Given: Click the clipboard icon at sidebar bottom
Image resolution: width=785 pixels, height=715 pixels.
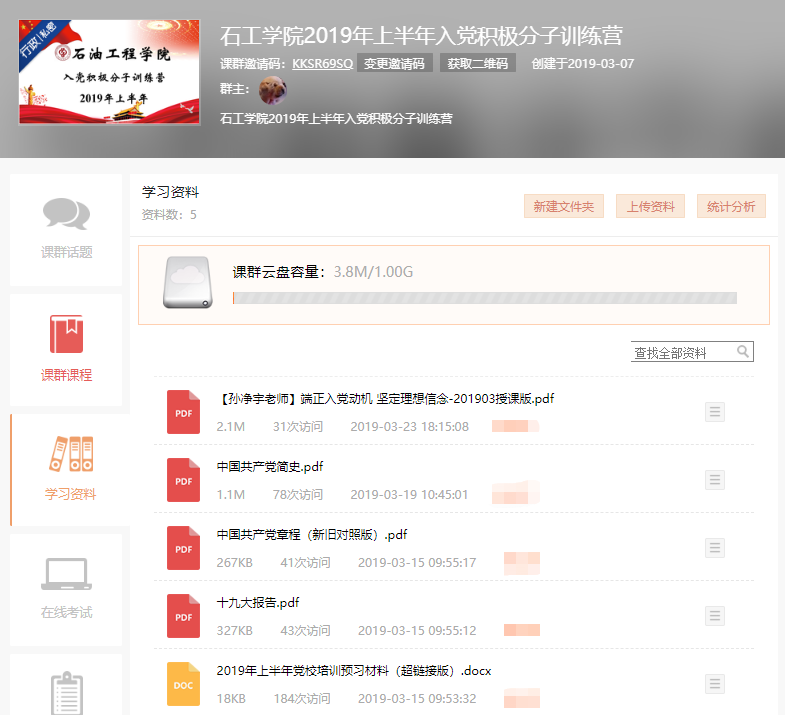Looking at the screenshot, I should pyautogui.click(x=66, y=693).
